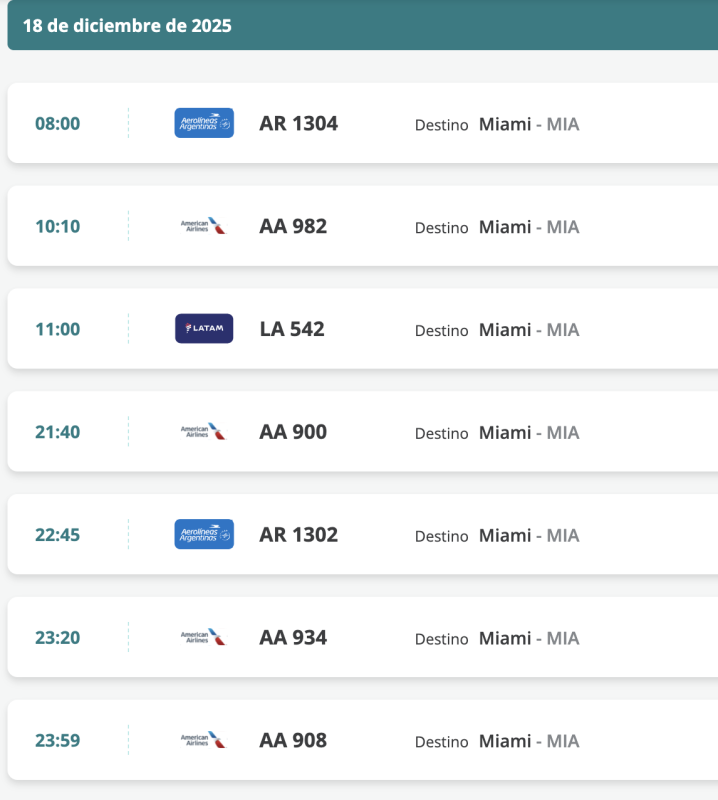Viewport: 718px width, 800px height.
Task: Click the Aerolíneas Argentinas logo for AR 1302
Action: (x=204, y=534)
